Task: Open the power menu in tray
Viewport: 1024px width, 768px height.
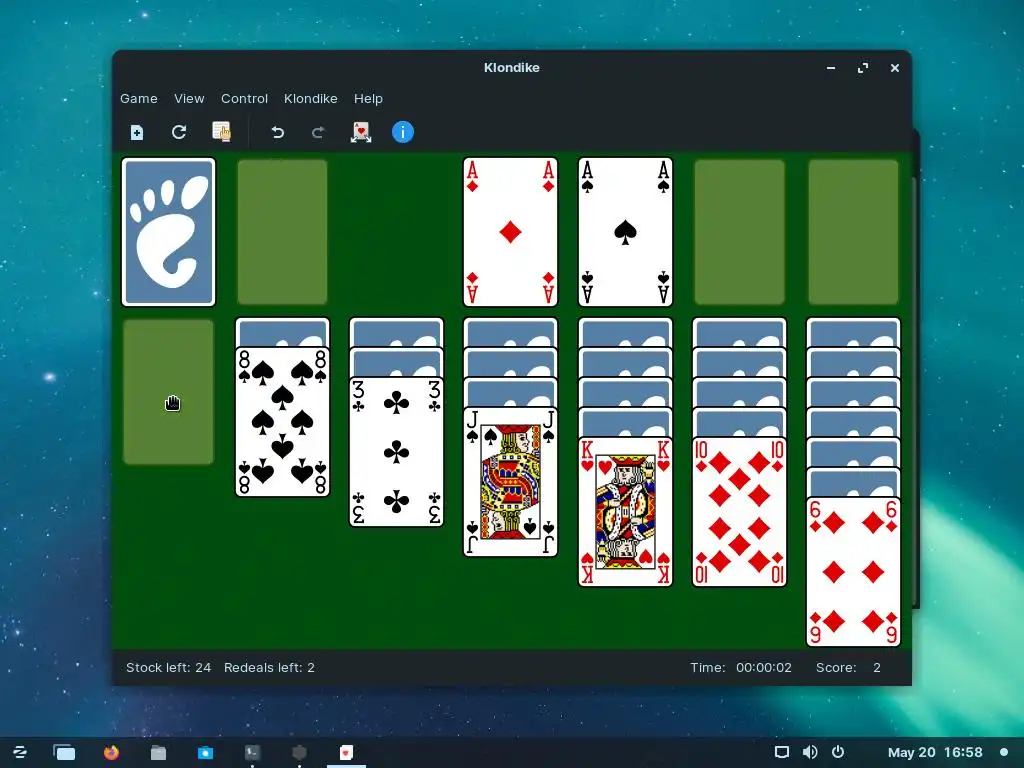Action: coord(838,752)
